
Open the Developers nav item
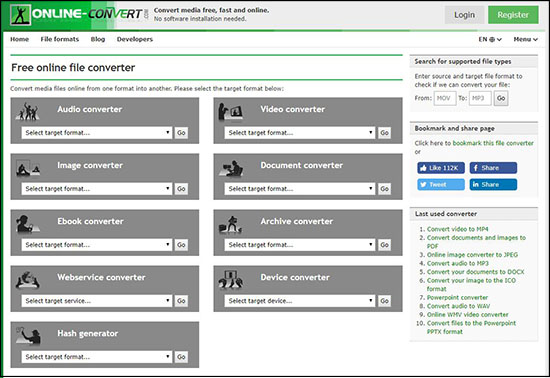135,39
